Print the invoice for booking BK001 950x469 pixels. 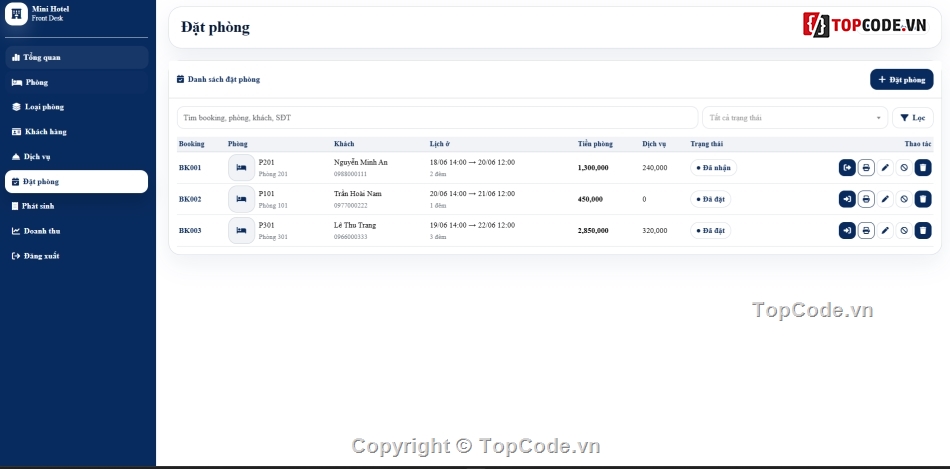click(x=866, y=168)
